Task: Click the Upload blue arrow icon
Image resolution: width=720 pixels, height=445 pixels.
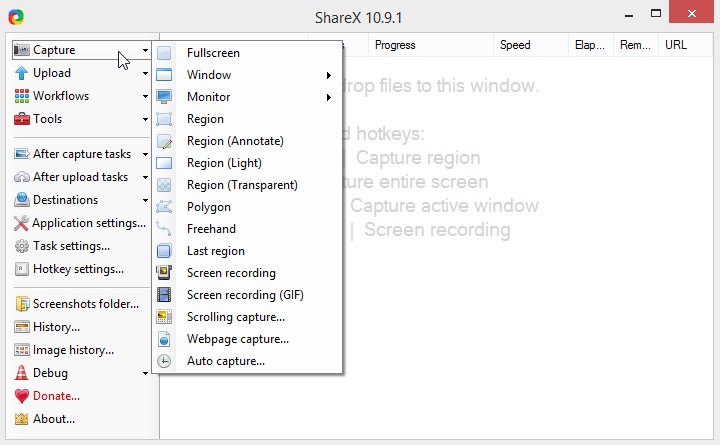Action: [x=22, y=73]
